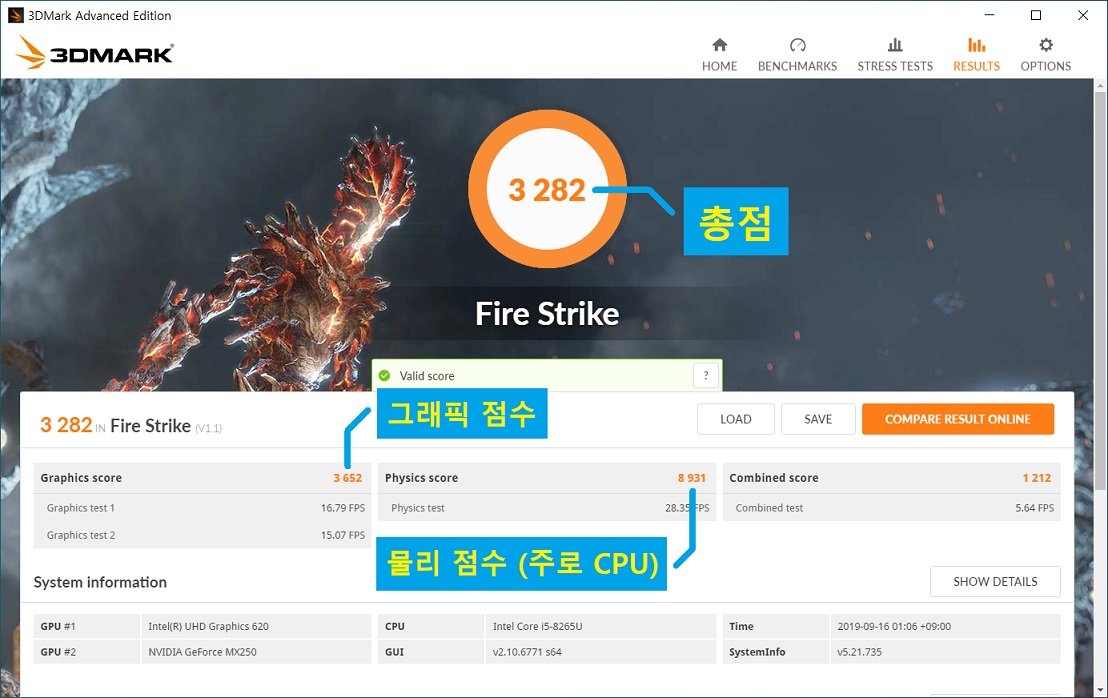
Task: Click the 3DMark title bar app icon
Action: 15,15
